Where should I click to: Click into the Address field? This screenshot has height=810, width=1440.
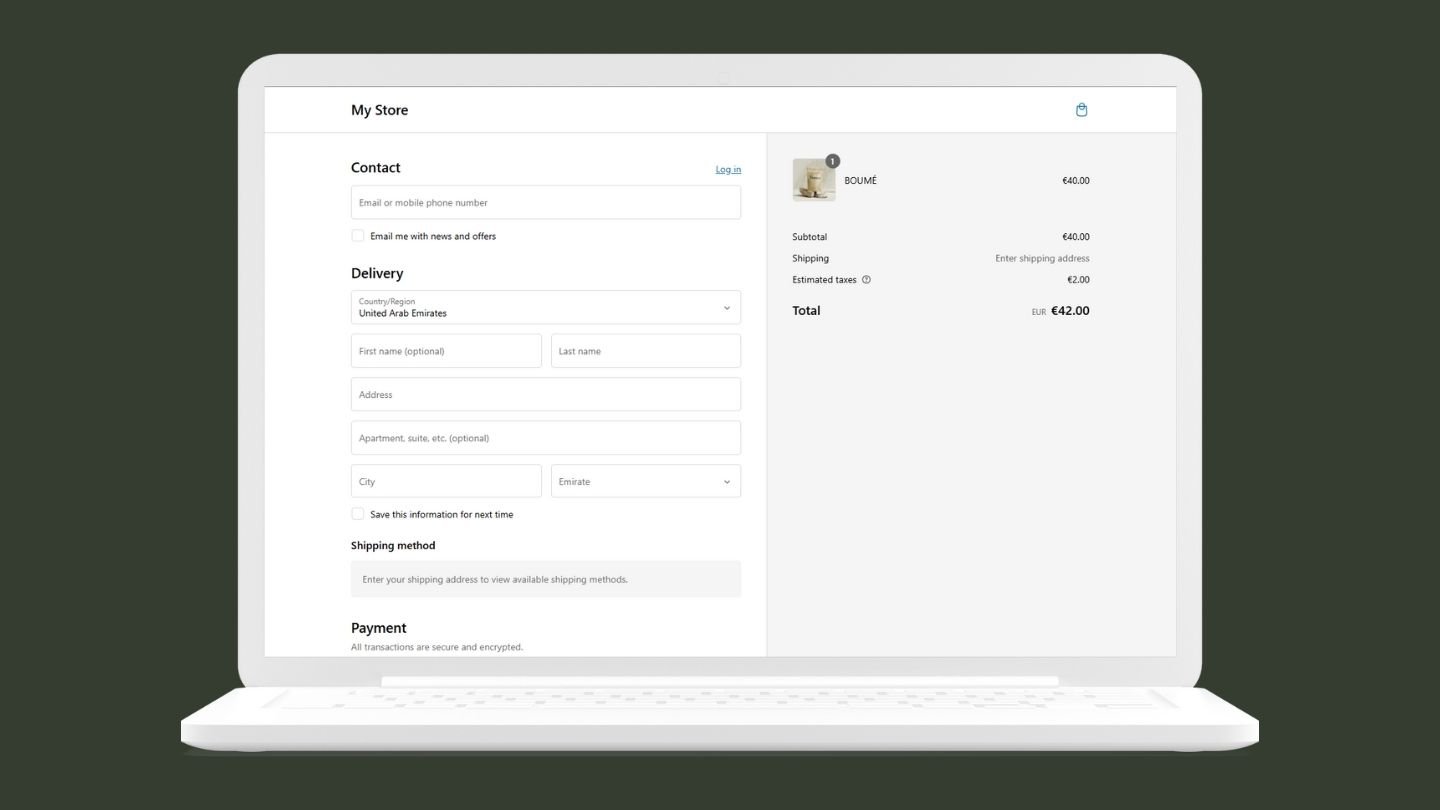(x=545, y=395)
